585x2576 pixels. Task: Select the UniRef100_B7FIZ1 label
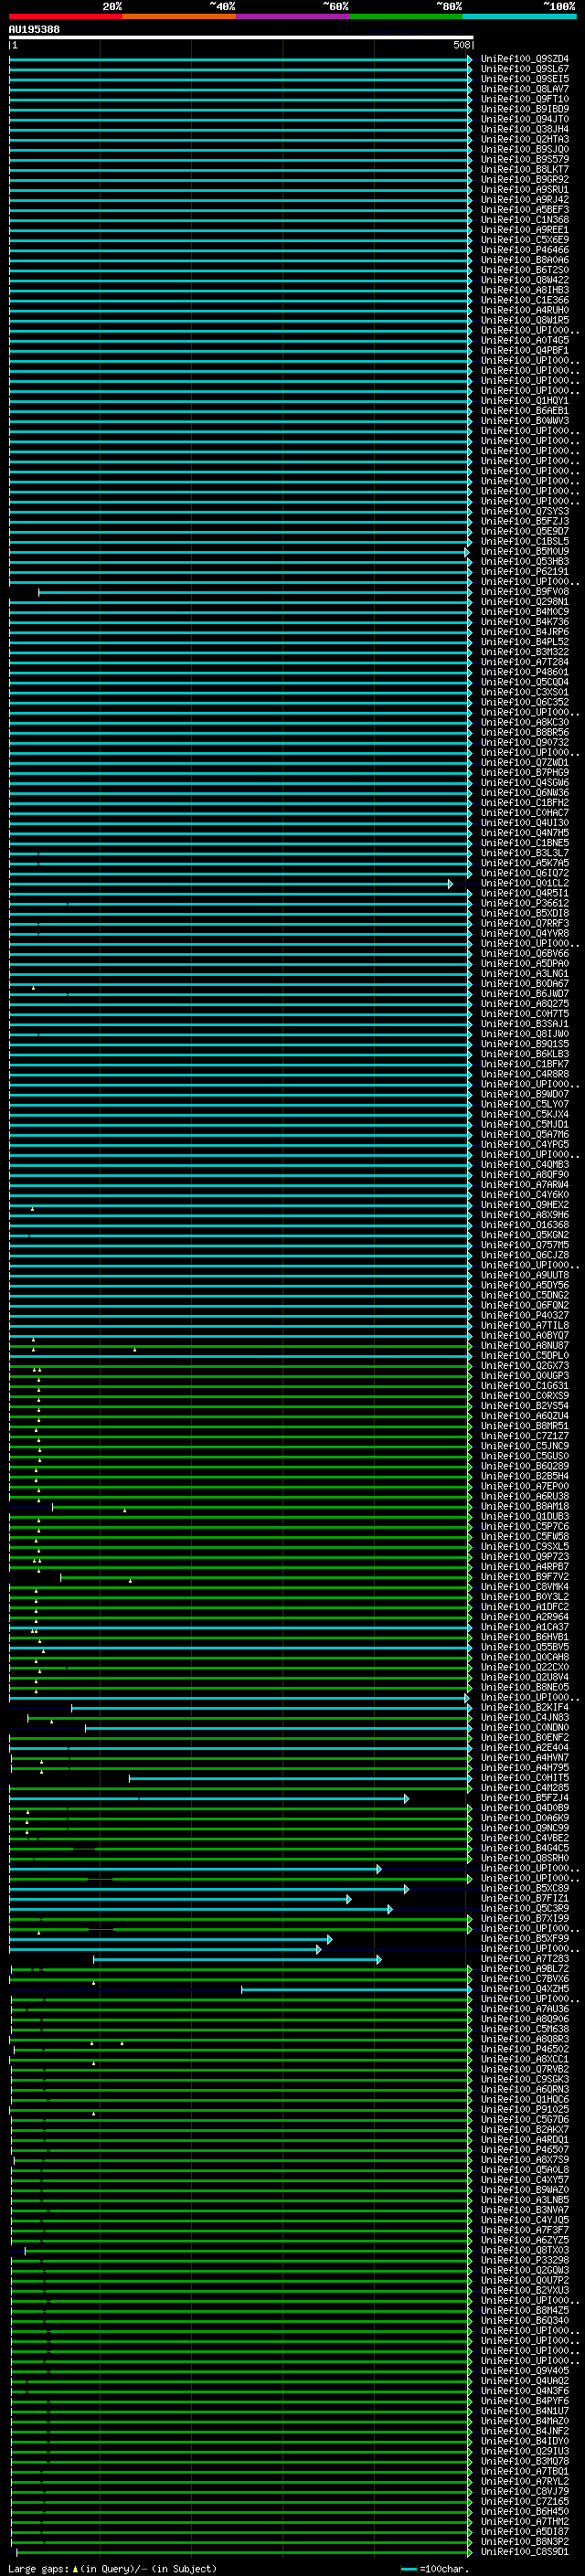click(x=524, y=1899)
